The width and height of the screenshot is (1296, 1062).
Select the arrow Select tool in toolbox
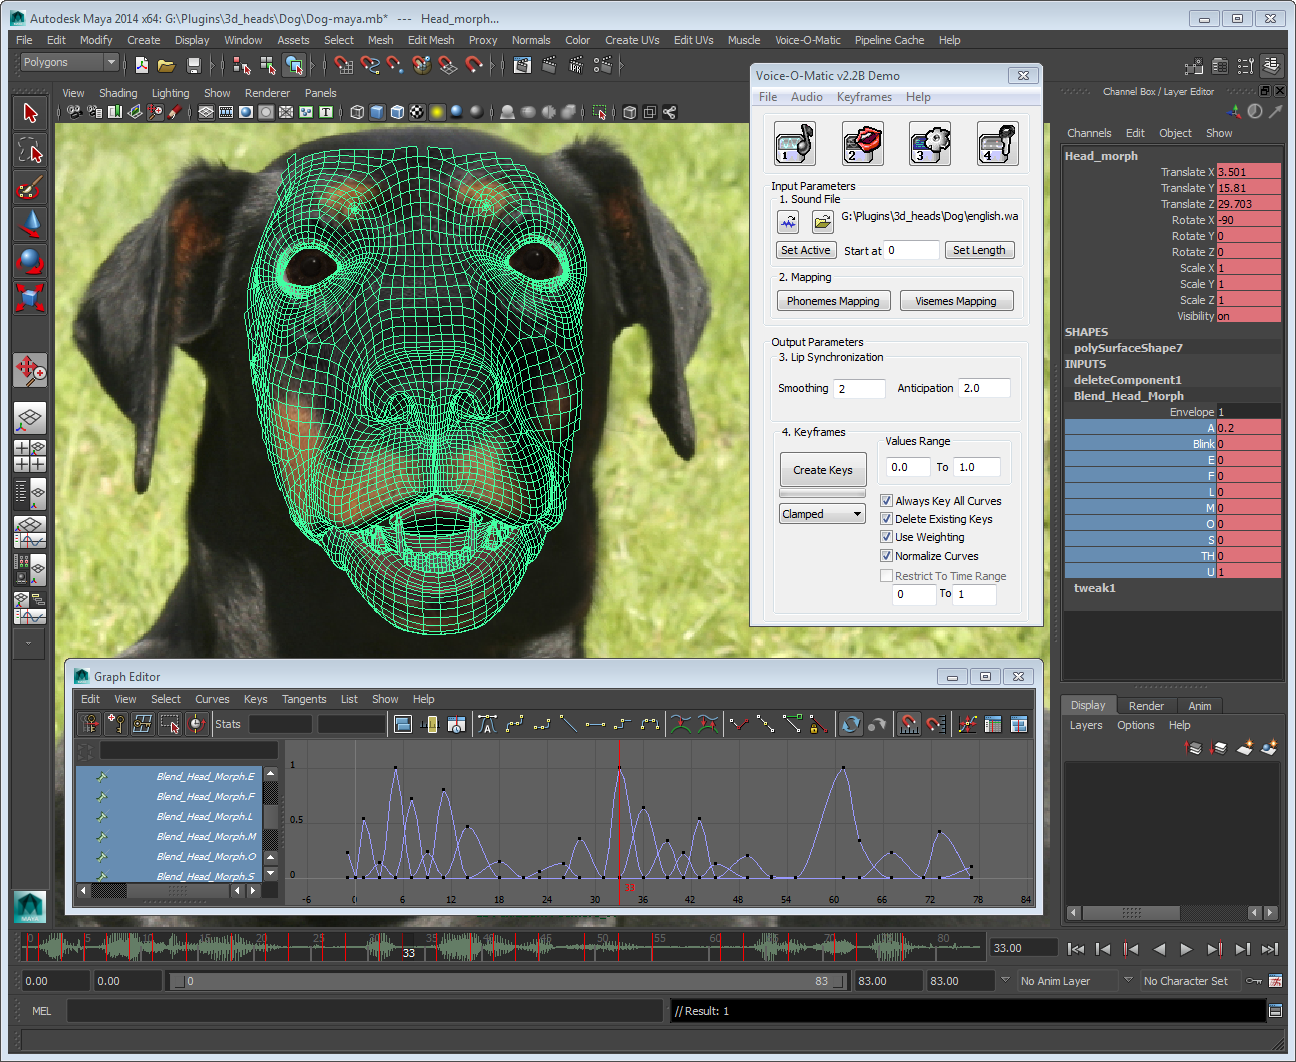point(30,113)
